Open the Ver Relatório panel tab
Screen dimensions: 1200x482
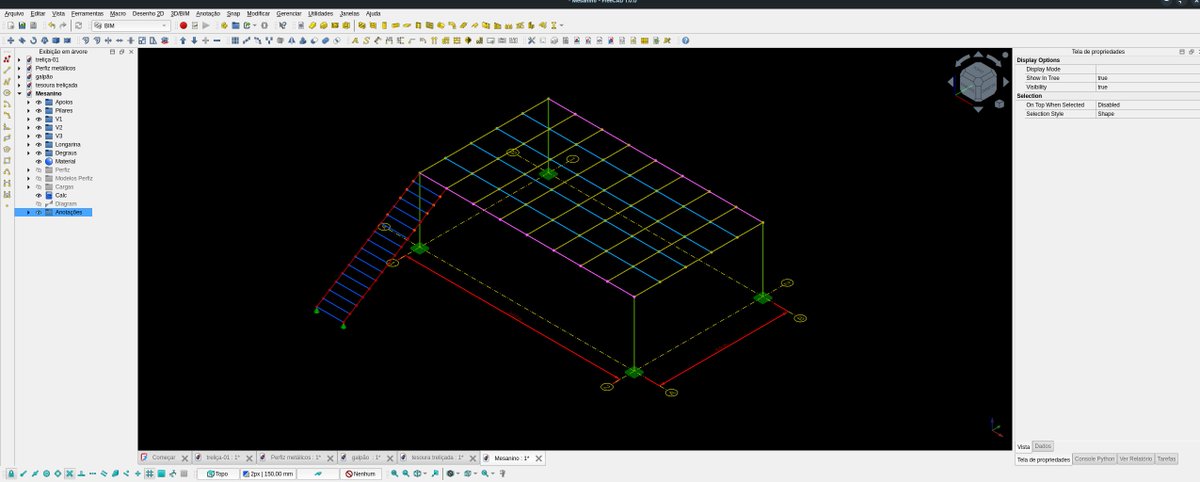click(x=1135, y=458)
